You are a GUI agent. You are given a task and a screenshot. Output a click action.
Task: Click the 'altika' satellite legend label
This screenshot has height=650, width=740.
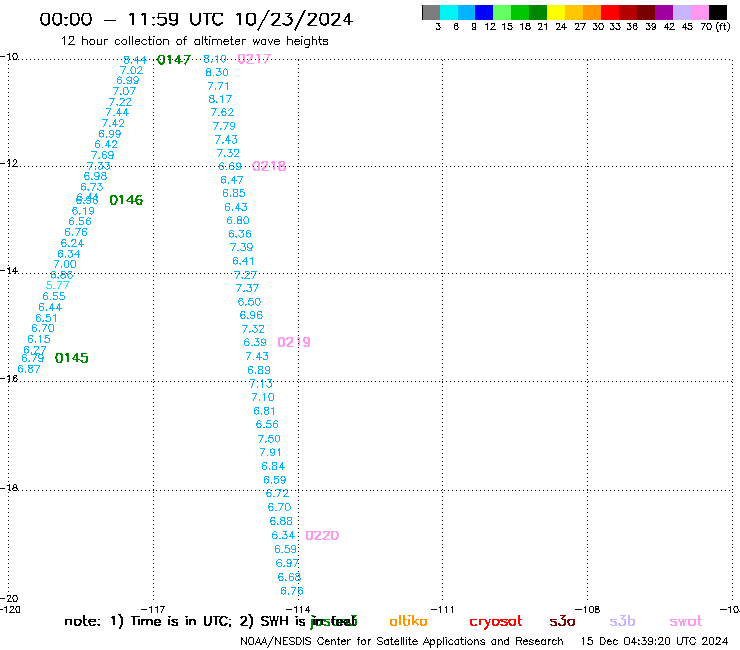408,621
